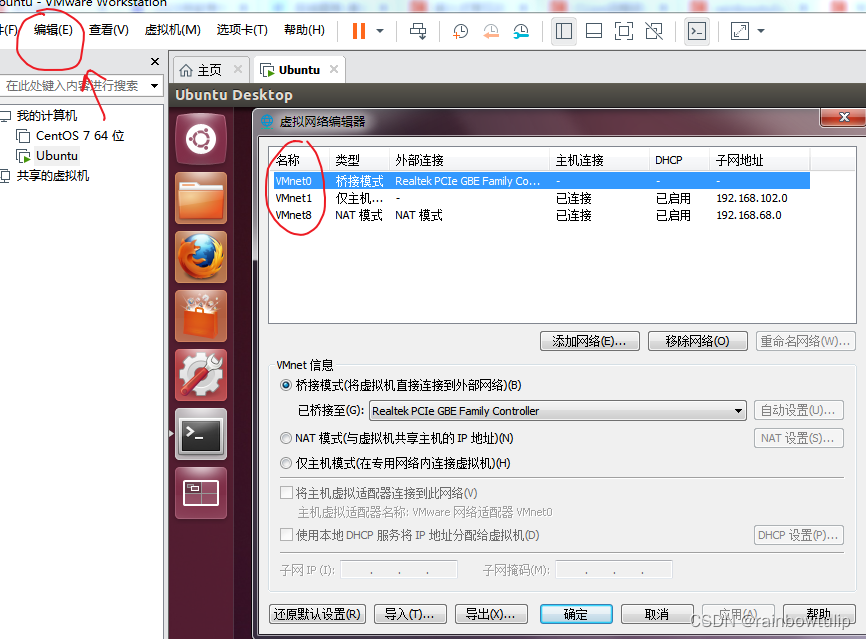Click the 子网地址 column header
This screenshot has height=639, width=866.
[x=759, y=160]
